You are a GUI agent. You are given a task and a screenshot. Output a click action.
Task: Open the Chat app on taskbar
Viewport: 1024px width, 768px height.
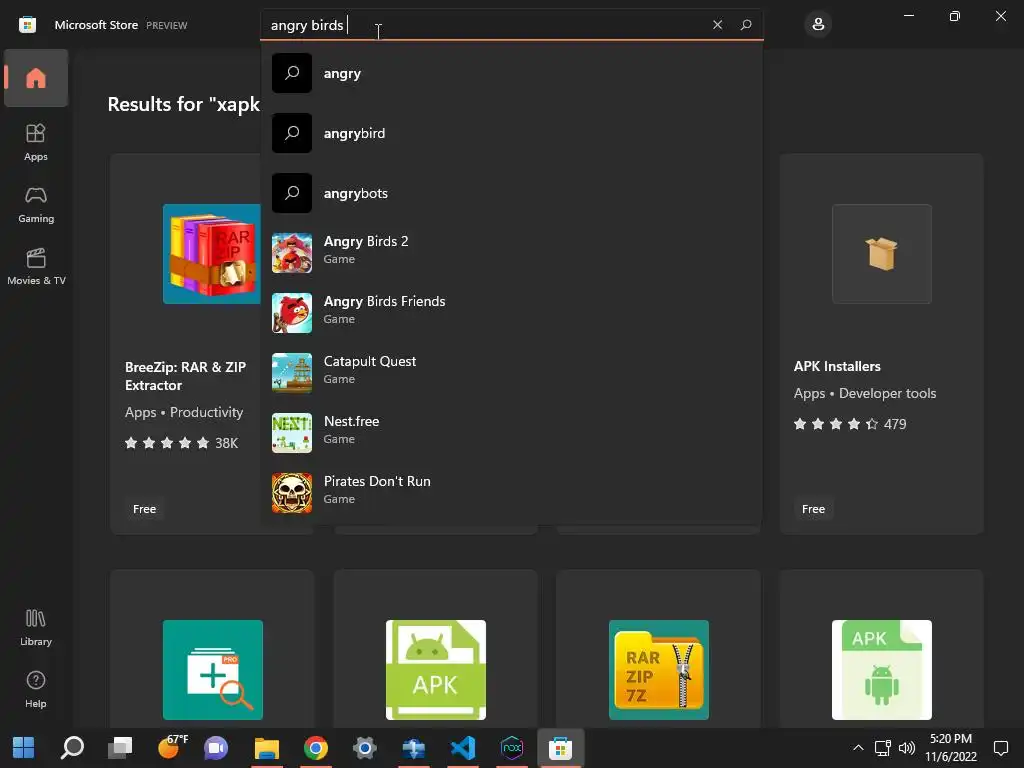[216, 748]
